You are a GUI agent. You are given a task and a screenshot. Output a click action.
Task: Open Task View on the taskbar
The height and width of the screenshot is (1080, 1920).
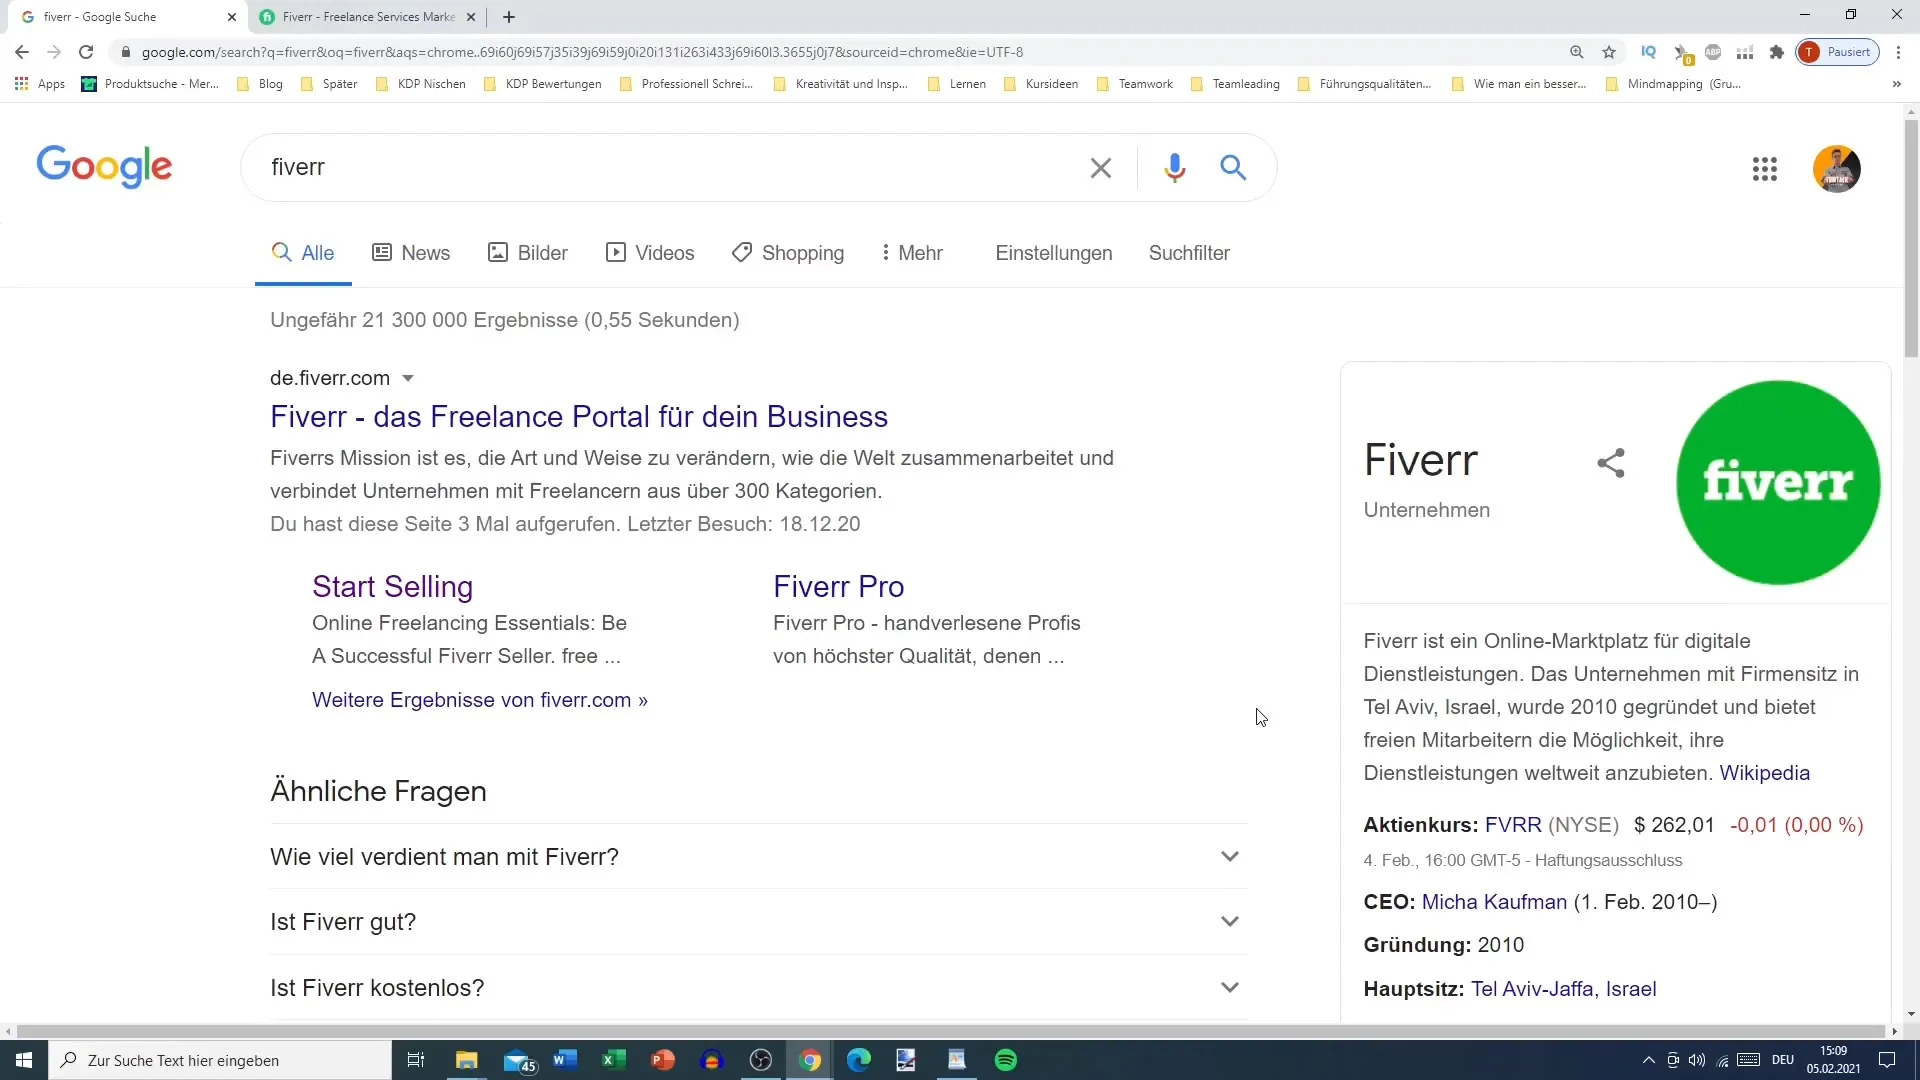click(416, 1060)
